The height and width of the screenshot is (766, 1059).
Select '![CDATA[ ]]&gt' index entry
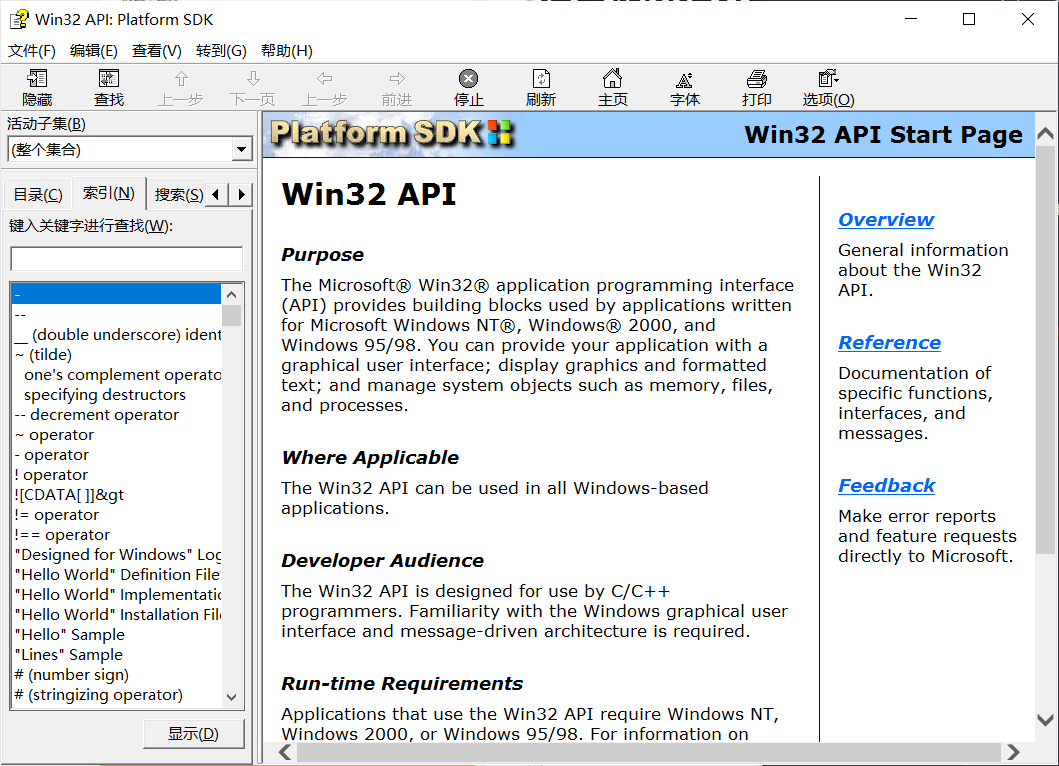click(116, 494)
